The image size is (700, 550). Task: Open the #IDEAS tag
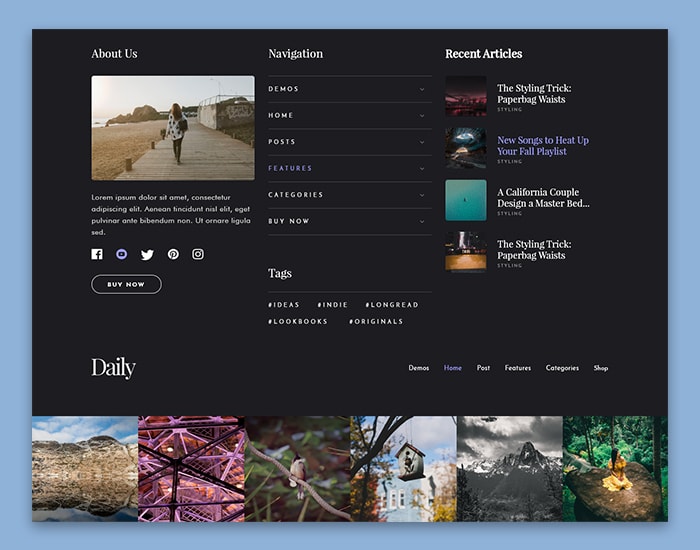coord(283,305)
